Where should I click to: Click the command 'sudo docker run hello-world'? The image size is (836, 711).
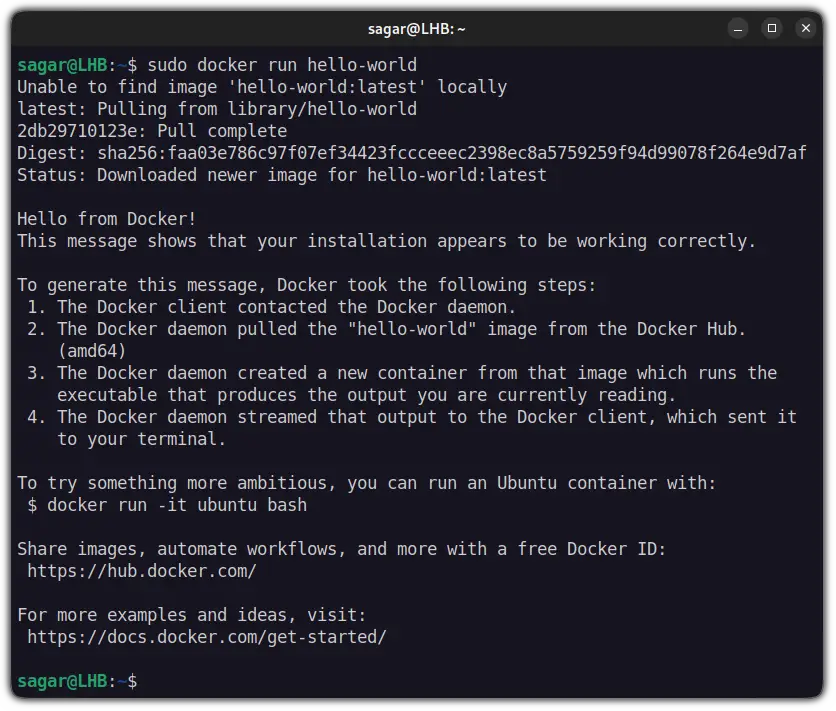(282, 65)
